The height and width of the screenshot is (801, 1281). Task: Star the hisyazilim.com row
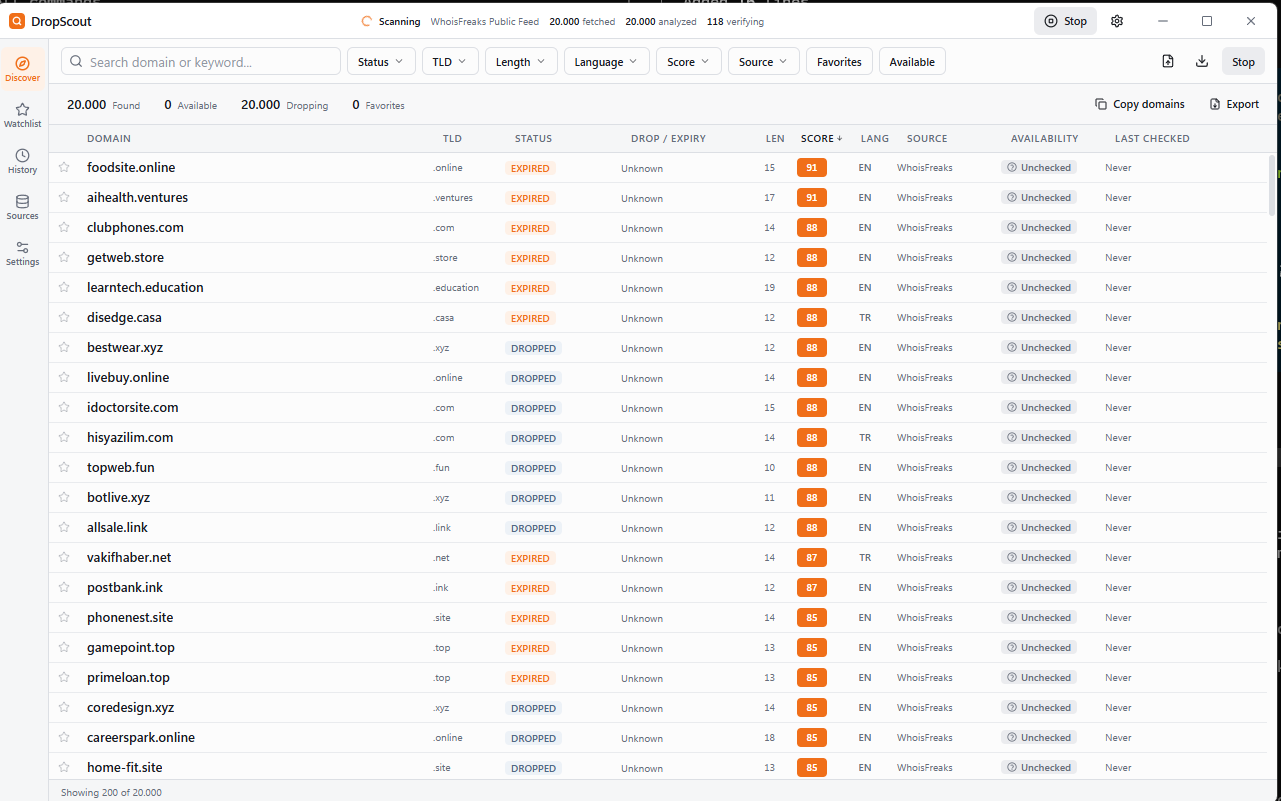64,438
